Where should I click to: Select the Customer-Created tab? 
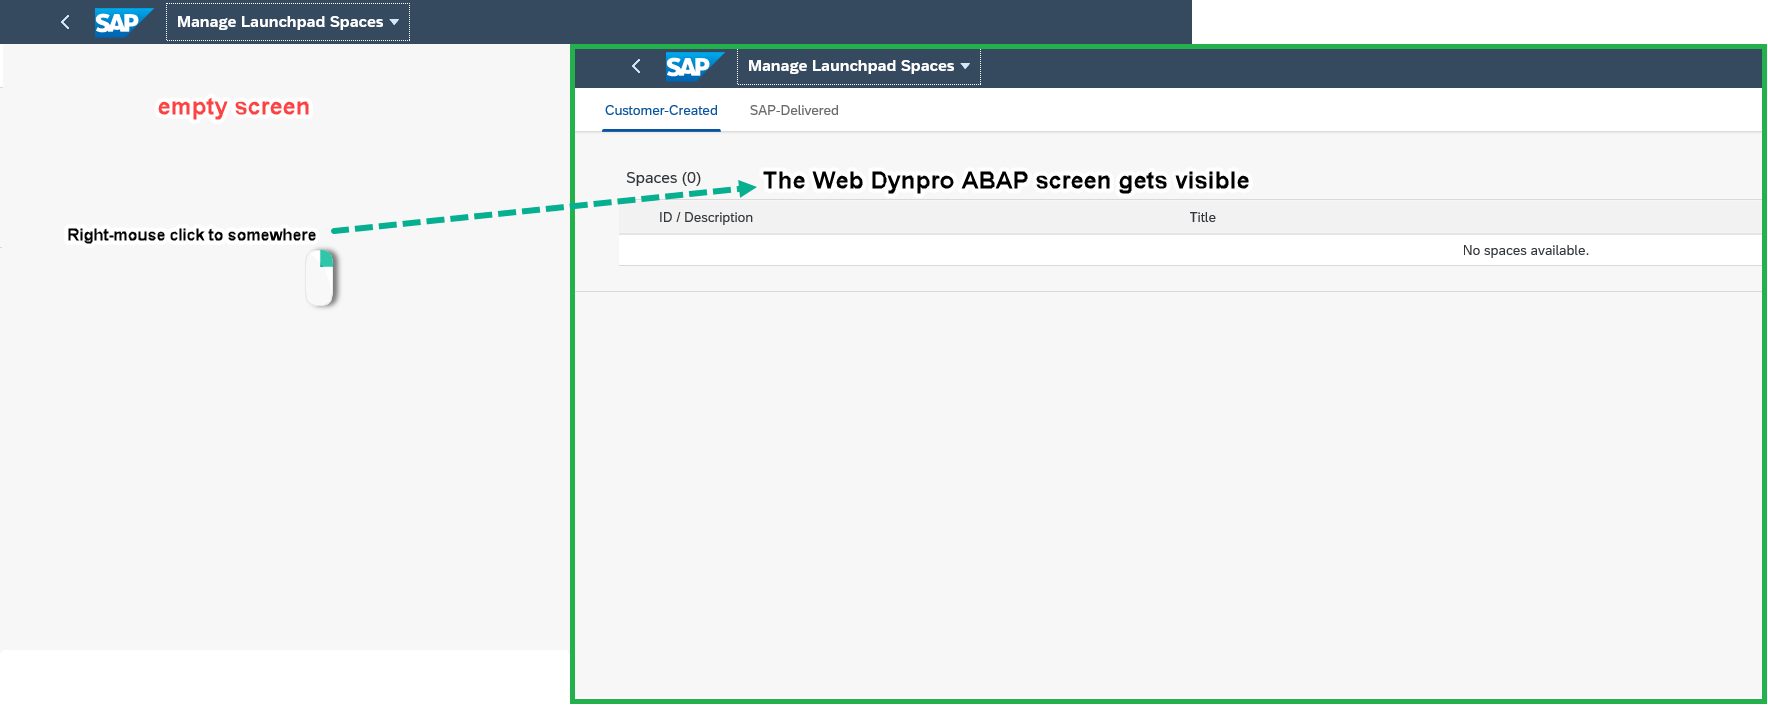pyautogui.click(x=661, y=110)
